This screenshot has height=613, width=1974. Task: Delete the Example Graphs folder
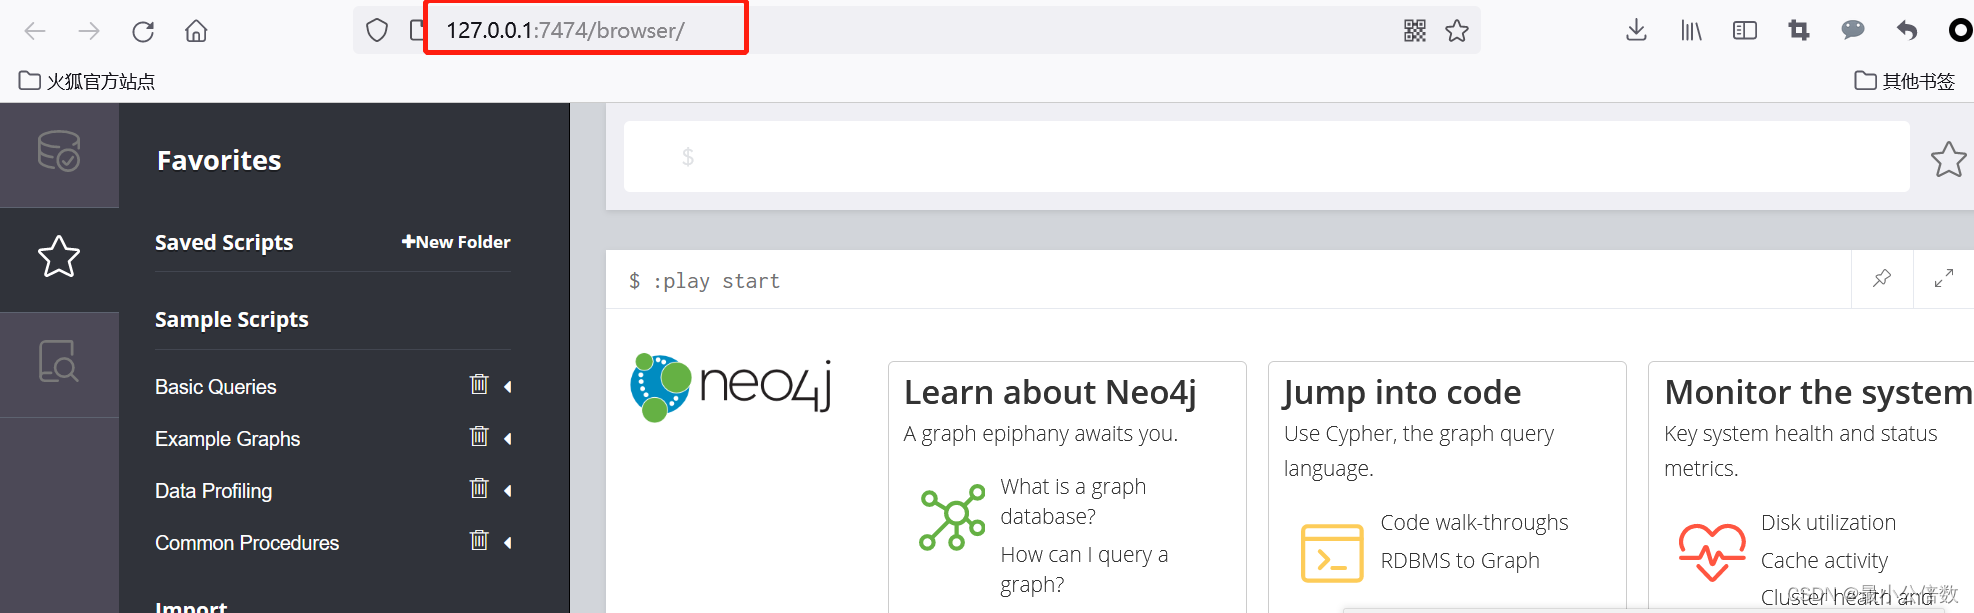point(479,436)
